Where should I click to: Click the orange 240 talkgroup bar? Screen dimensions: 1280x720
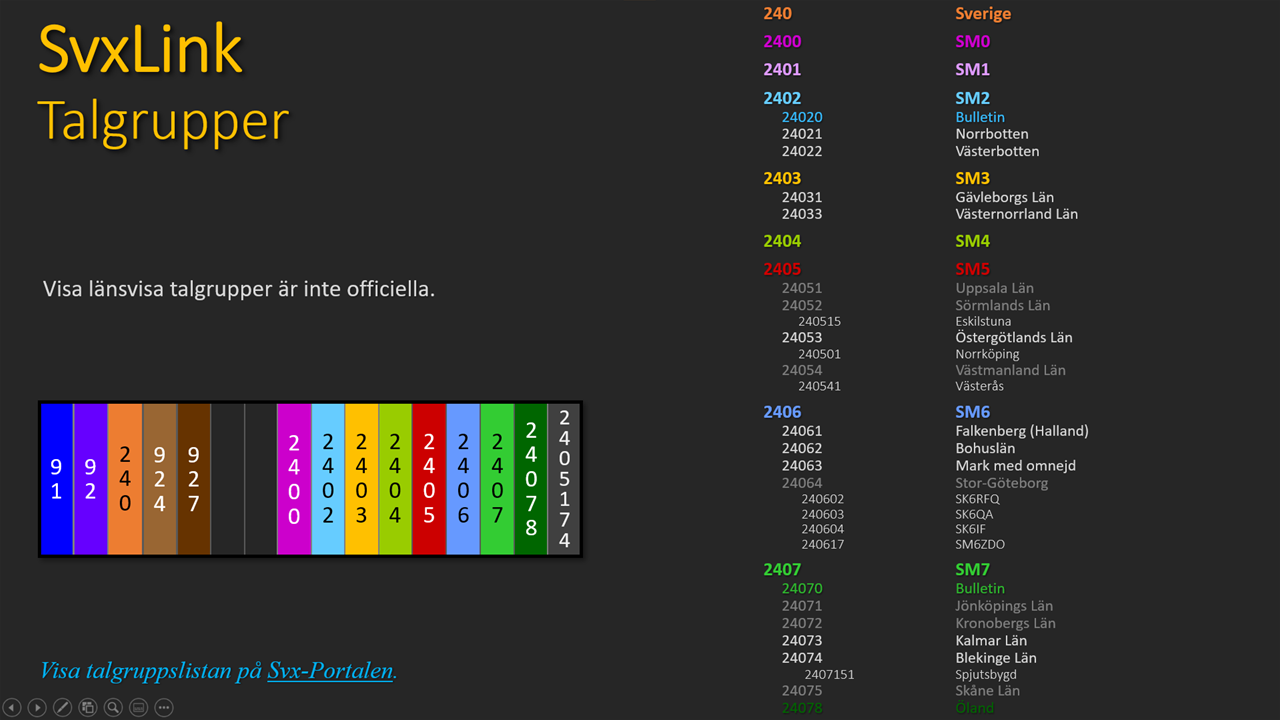[x=125, y=479]
